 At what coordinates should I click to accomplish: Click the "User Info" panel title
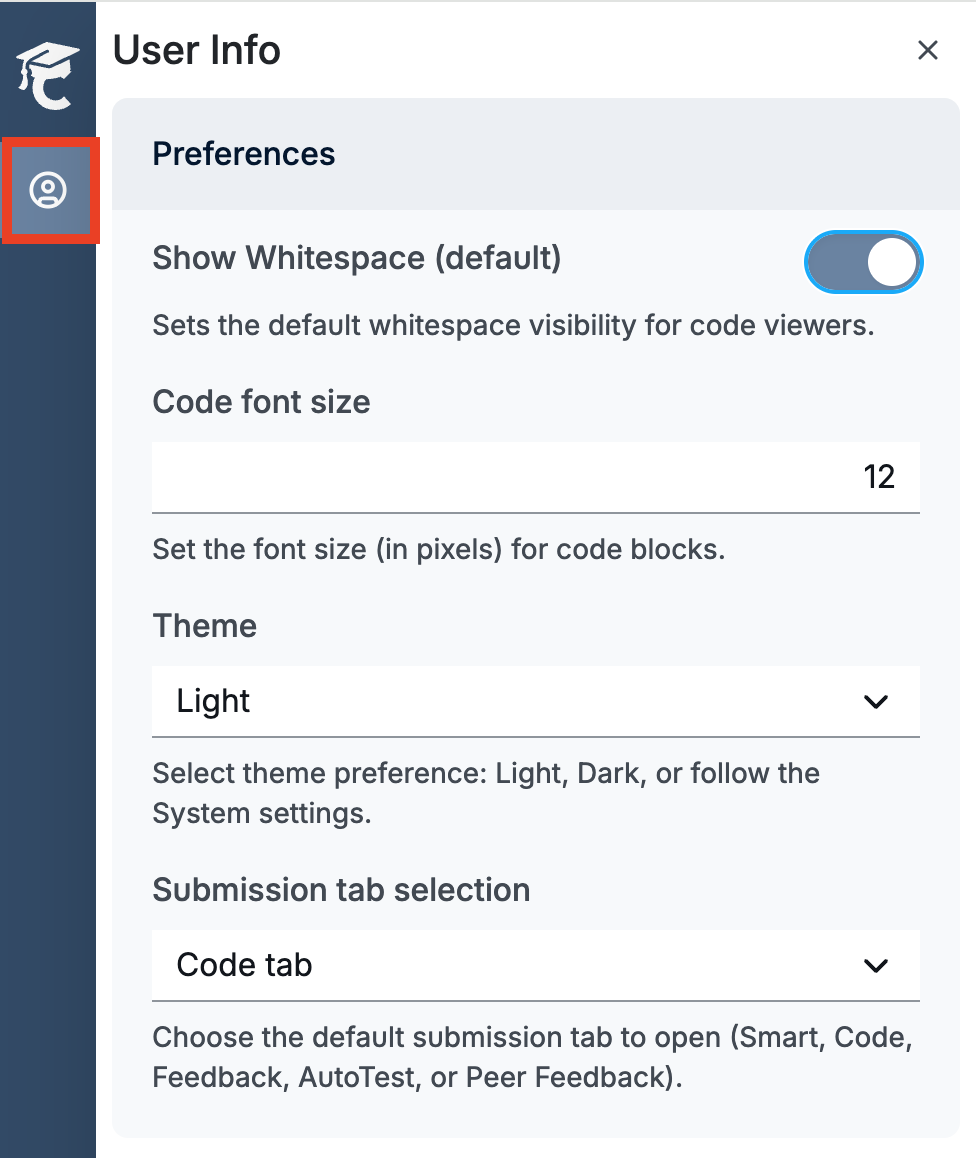pos(197,50)
